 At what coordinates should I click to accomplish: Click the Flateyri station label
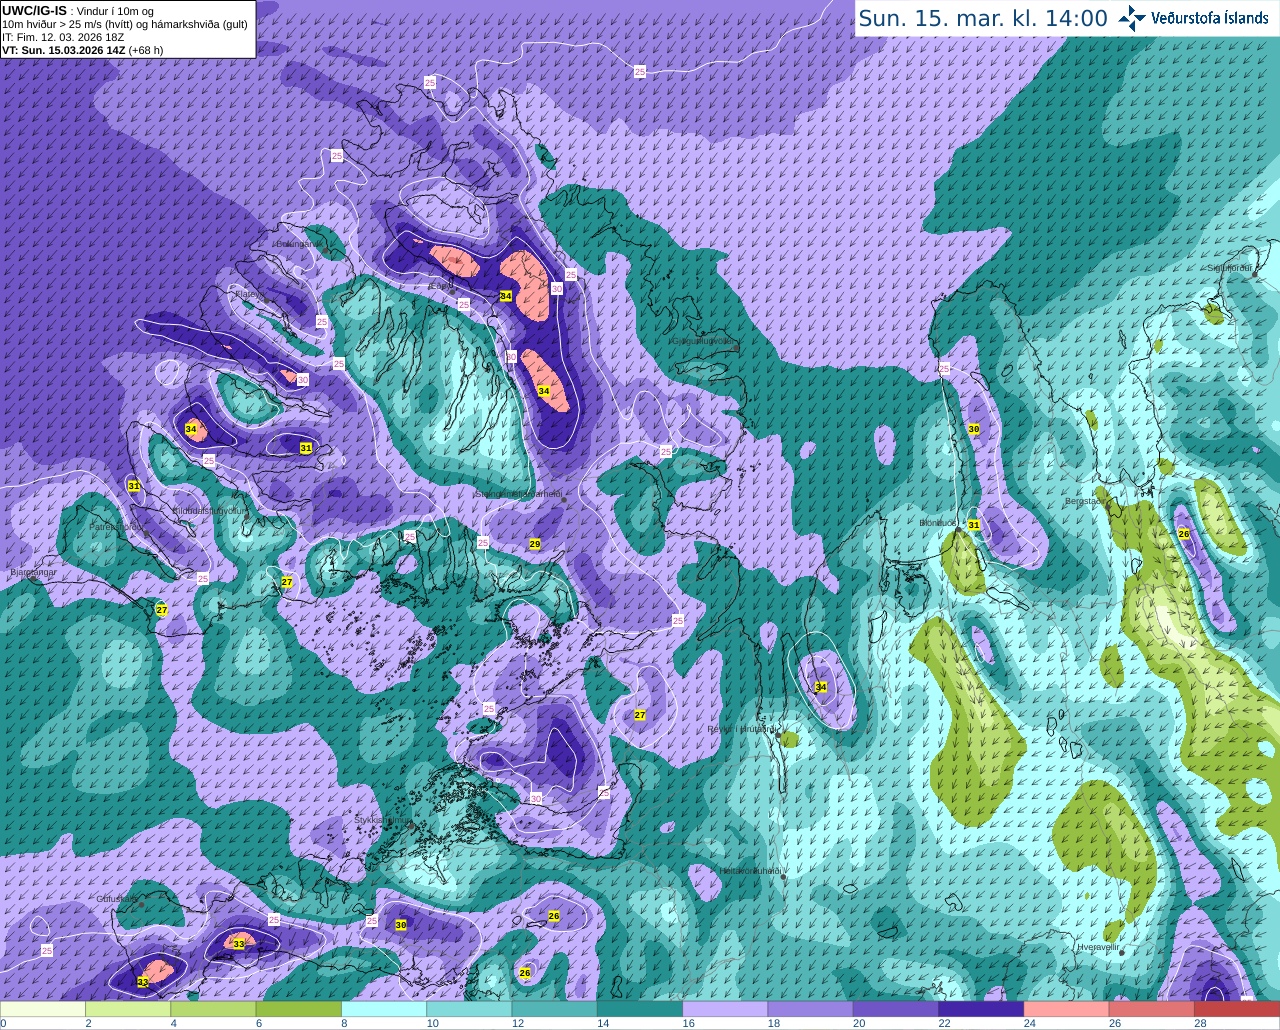(249, 294)
